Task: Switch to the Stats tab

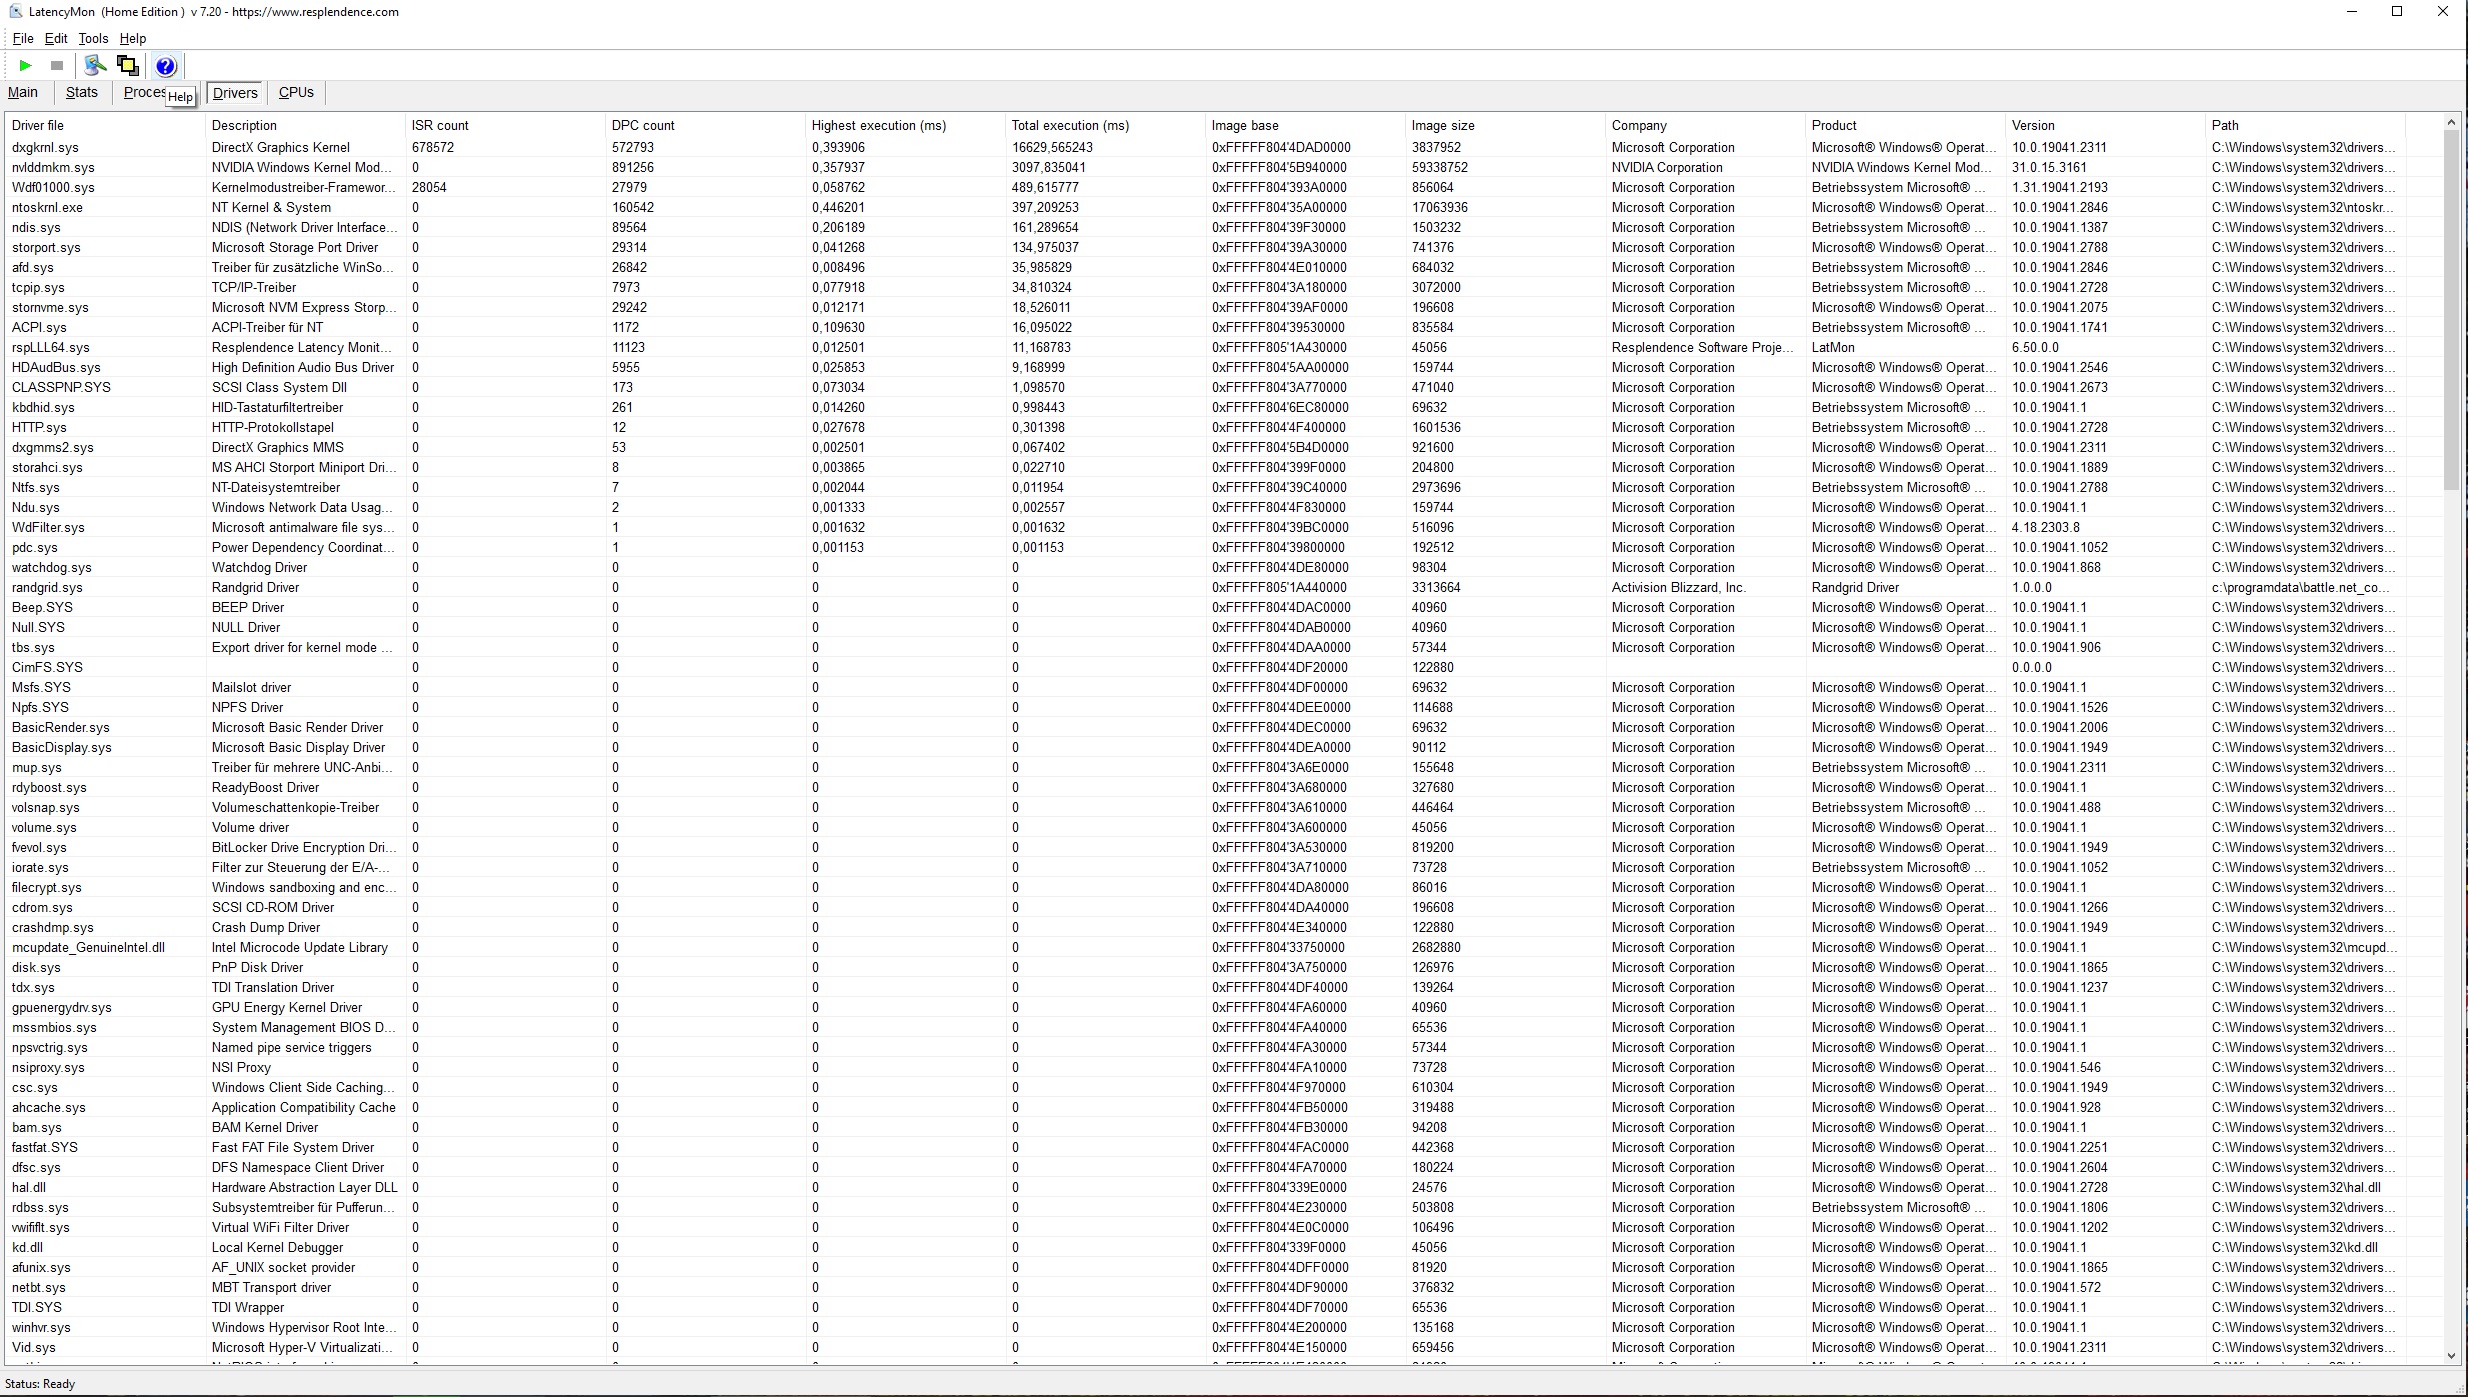Action: 82,92
